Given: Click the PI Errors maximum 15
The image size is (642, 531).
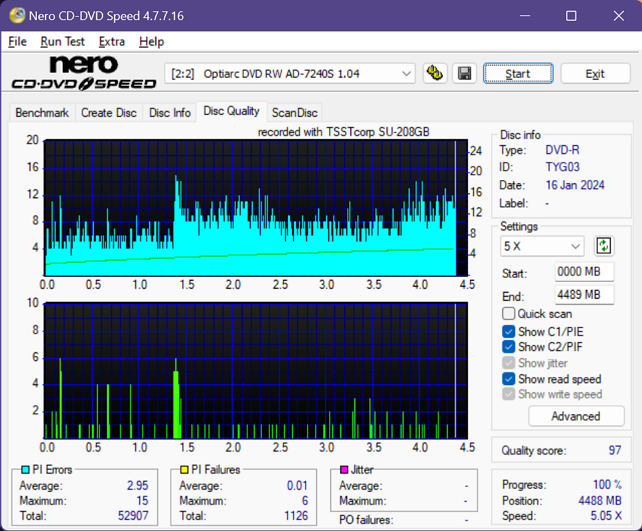Looking at the screenshot, I should coord(142,500).
